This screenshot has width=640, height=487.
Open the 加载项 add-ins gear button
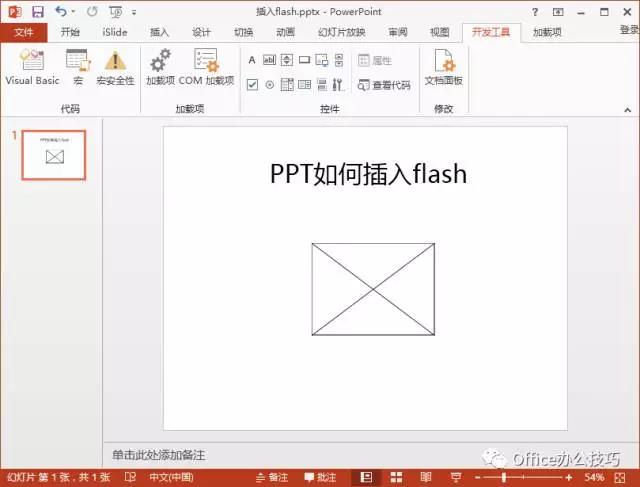(x=160, y=67)
